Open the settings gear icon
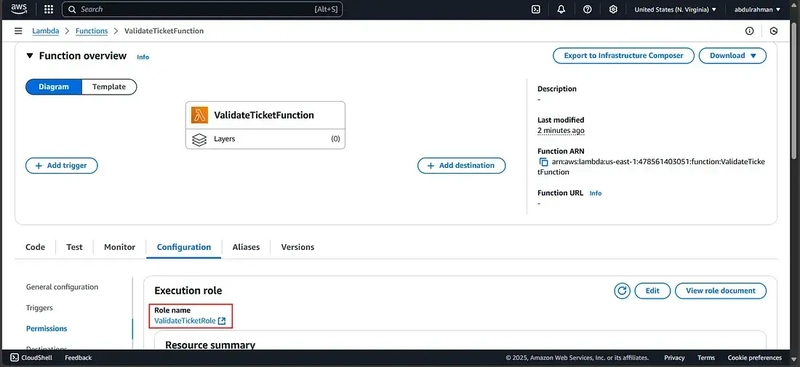Image resolution: width=800 pixels, height=367 pixels. [x=613, y=9]
